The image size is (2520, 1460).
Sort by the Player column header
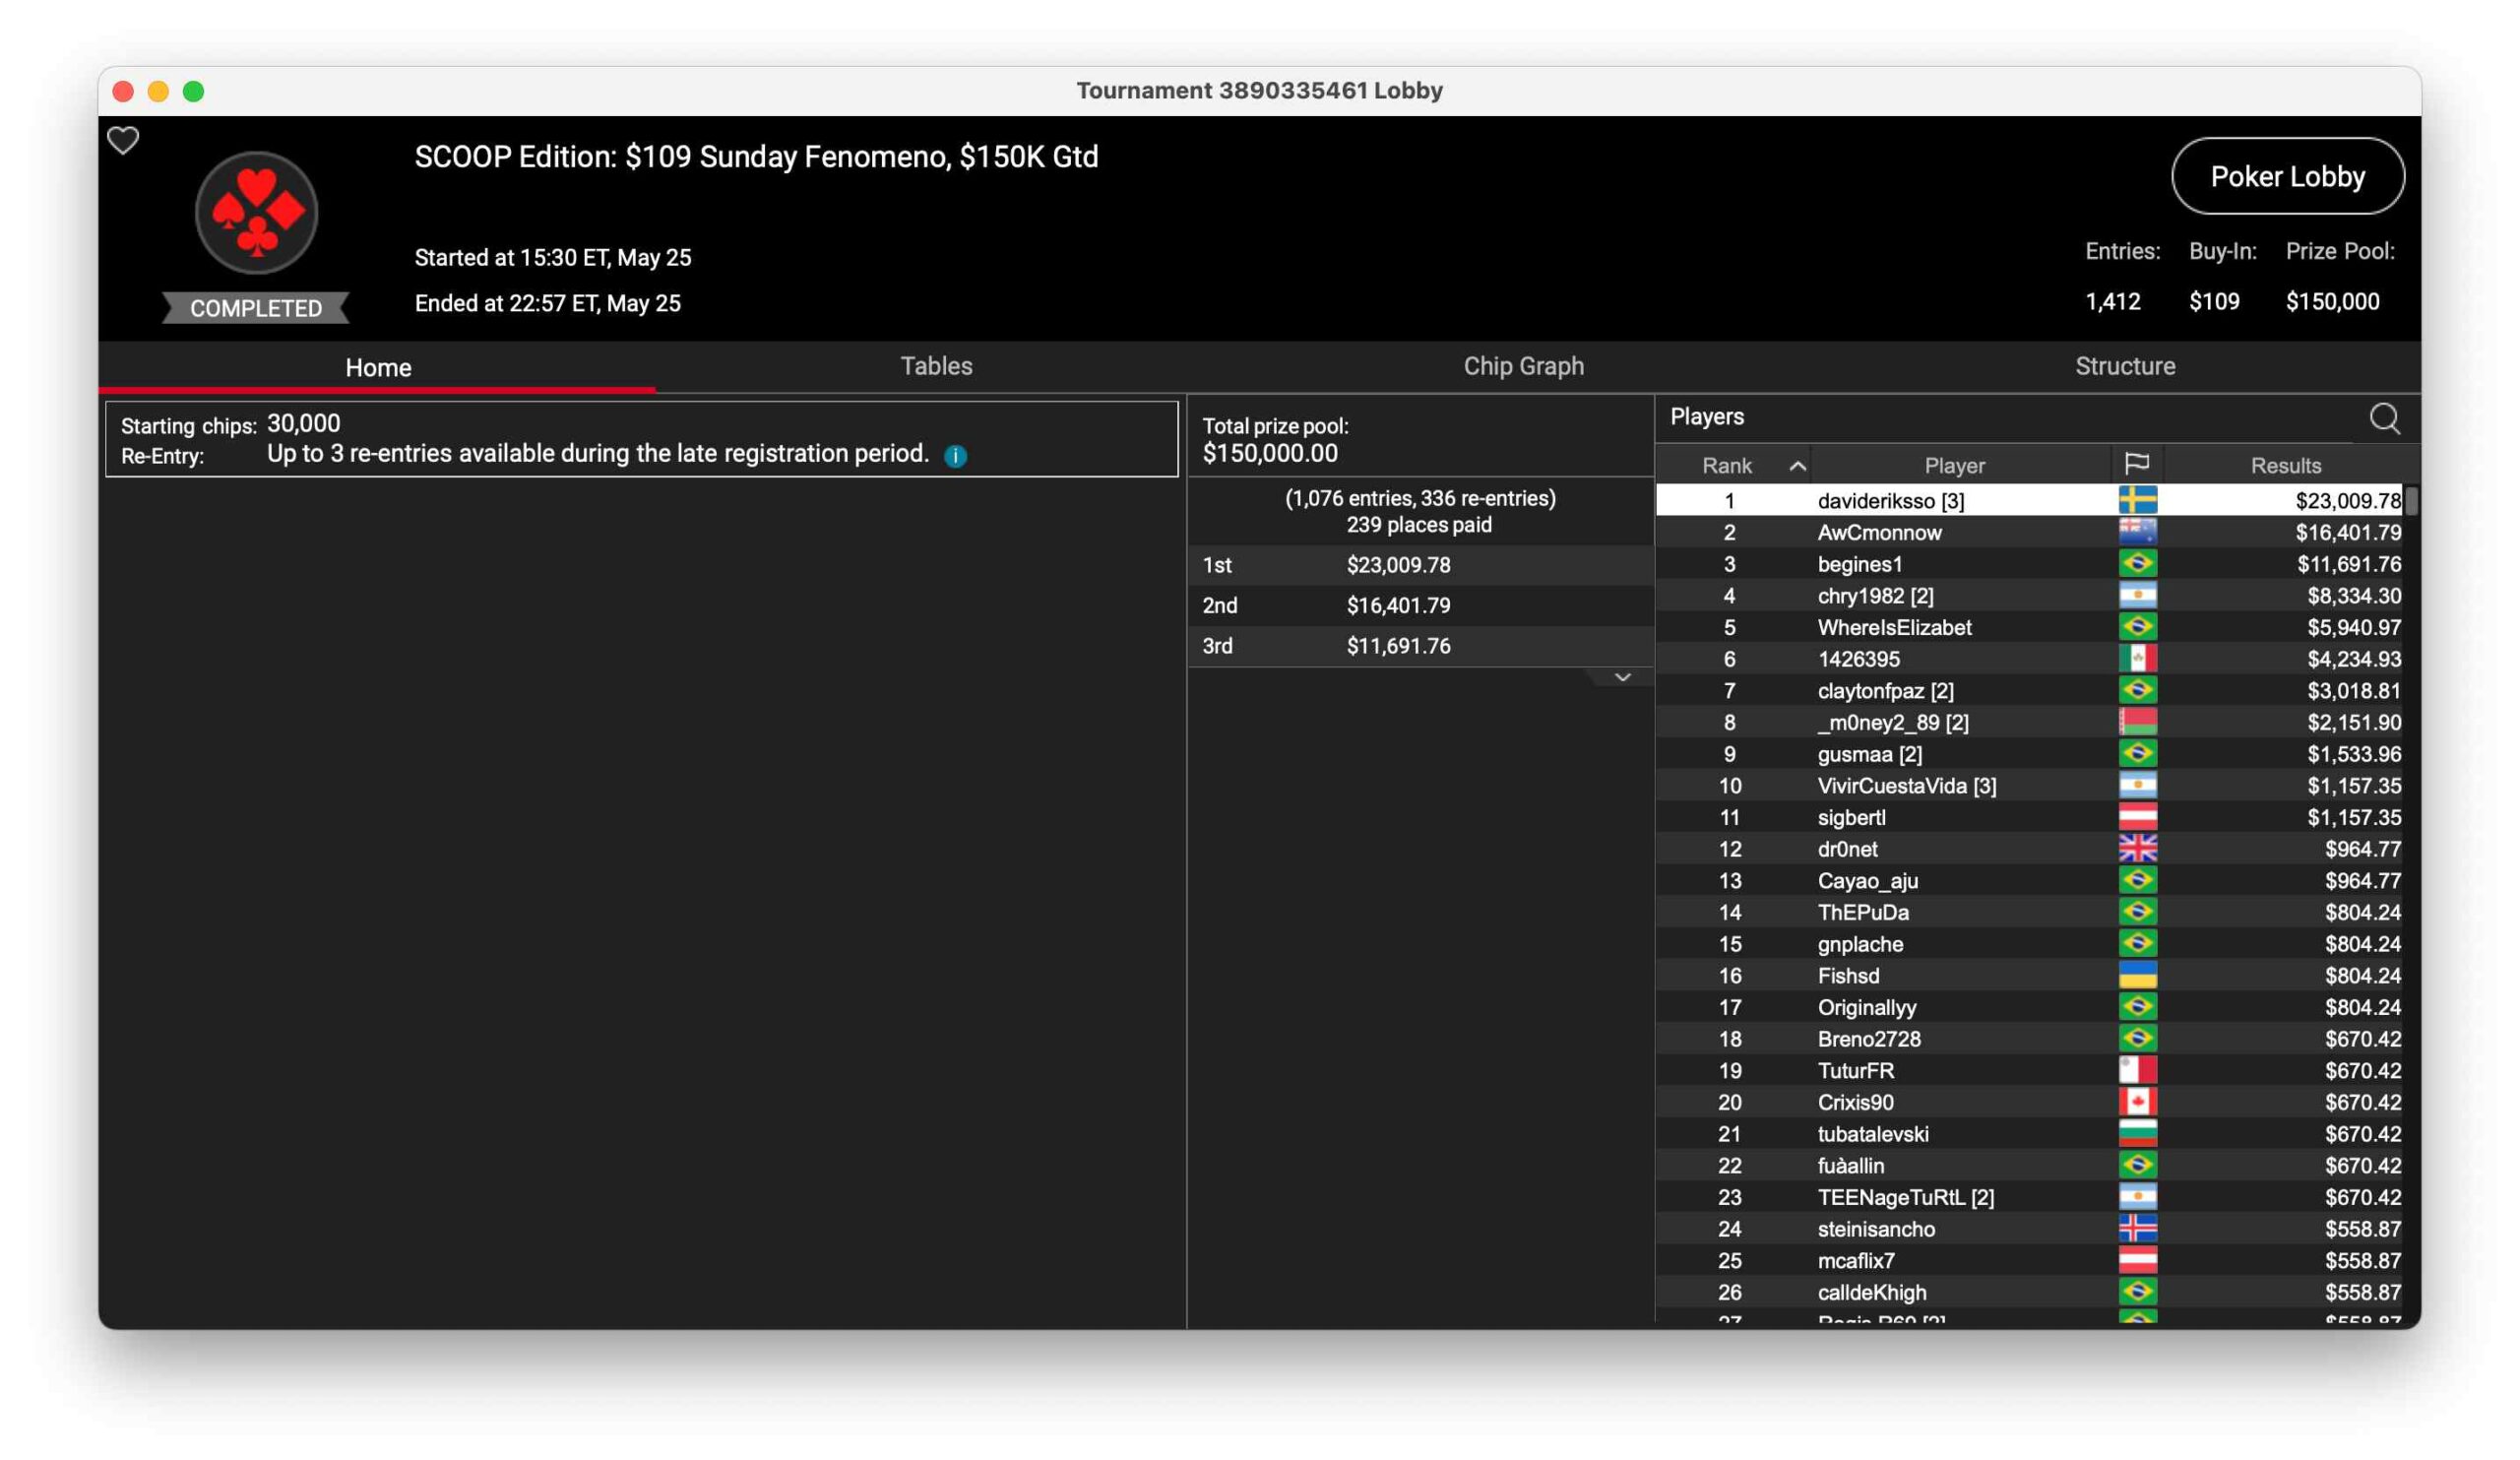point(1954,466)
